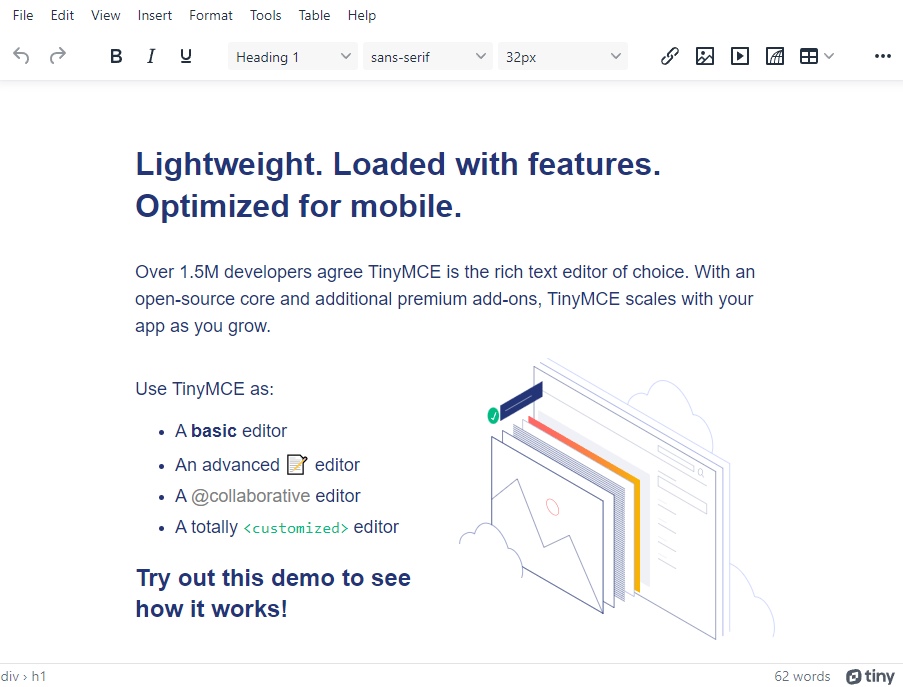This screenshot has height=687, width=903.
Task: Select the h1 element in the path bar
Action: pos(39,676)
